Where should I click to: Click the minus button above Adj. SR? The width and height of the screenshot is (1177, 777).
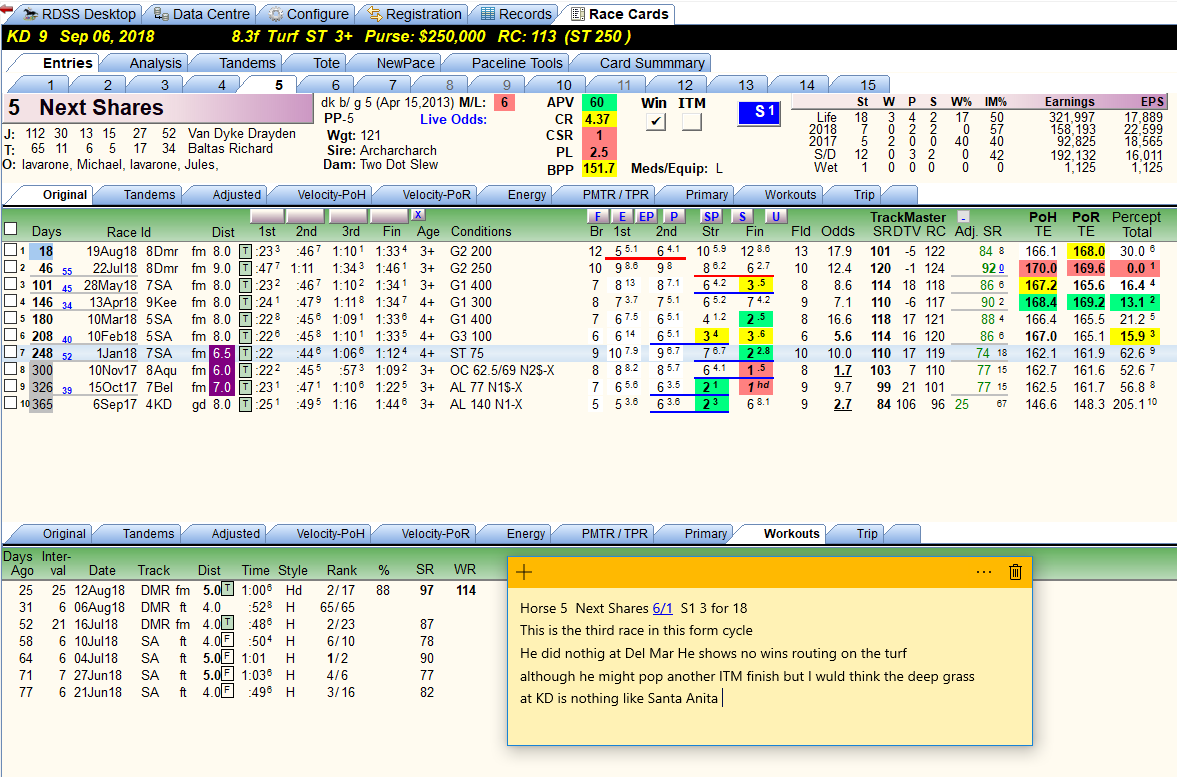click(964, 217)
